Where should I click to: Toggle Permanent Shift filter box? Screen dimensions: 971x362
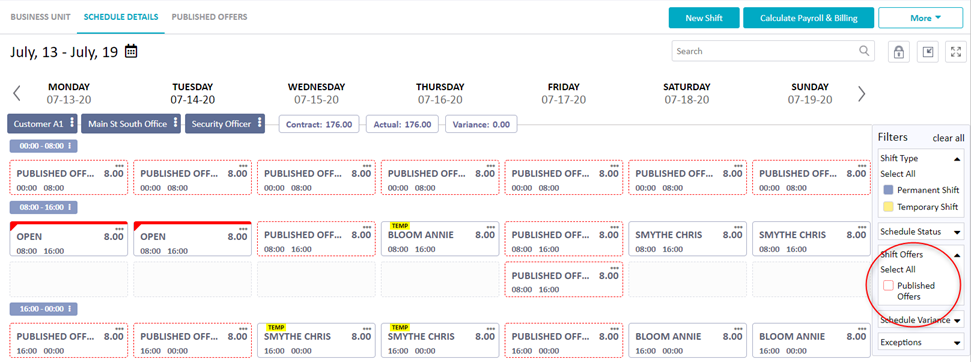[x=888, y=190]
